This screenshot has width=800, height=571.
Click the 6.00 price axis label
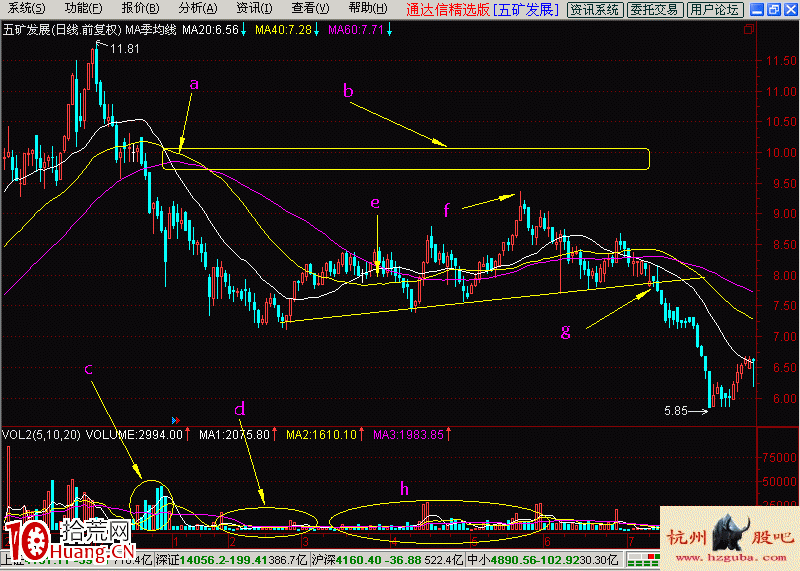pyautogui.click(x=784, y=399)
